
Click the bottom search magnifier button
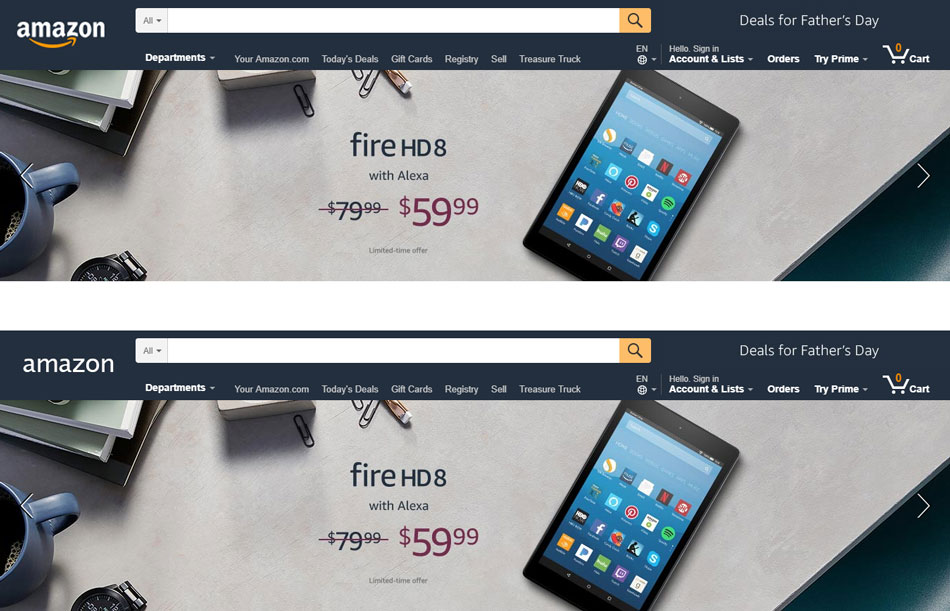(x=635, y=350)
